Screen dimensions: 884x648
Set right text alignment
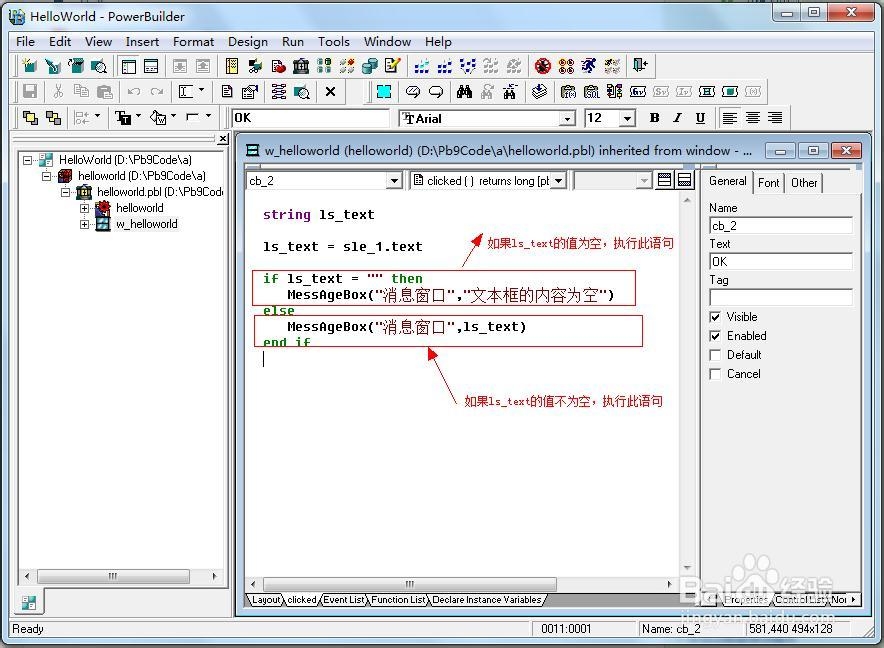coord(775,118)
